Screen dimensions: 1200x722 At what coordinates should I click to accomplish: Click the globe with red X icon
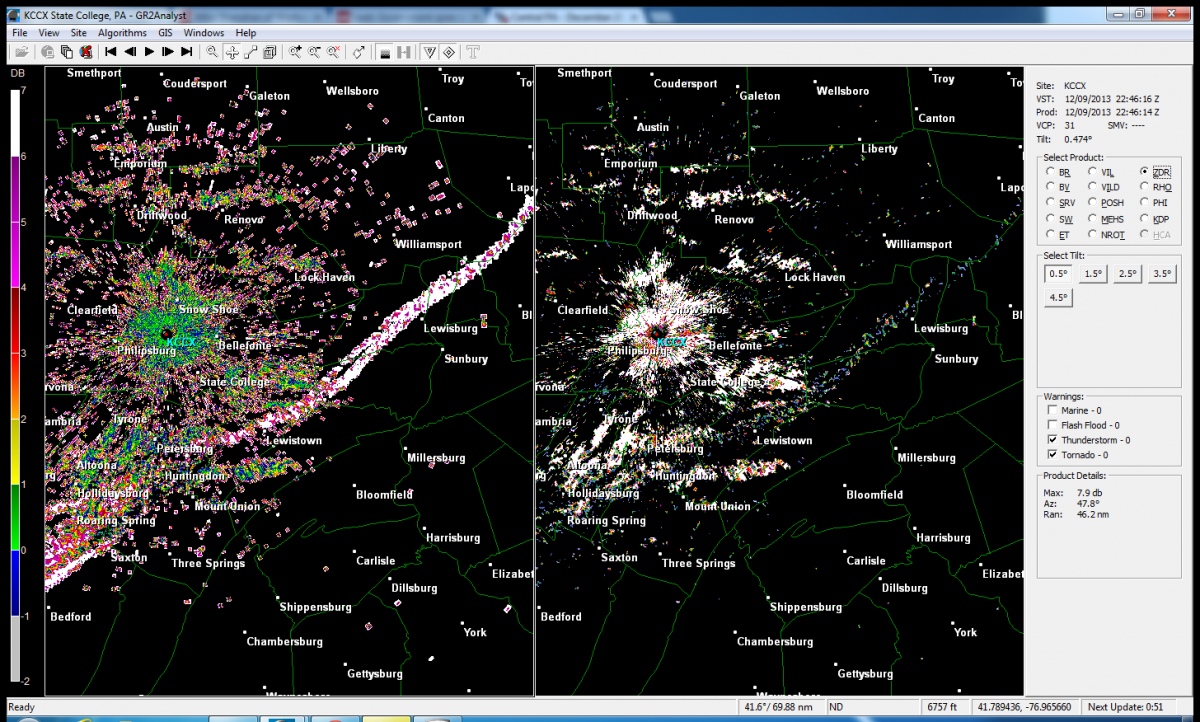86,51
